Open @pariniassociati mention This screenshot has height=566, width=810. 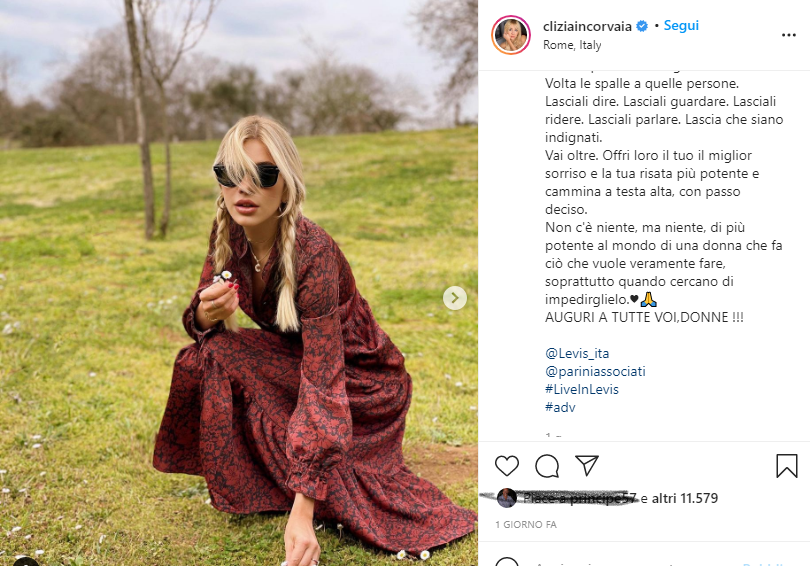[x=595, y=371]
